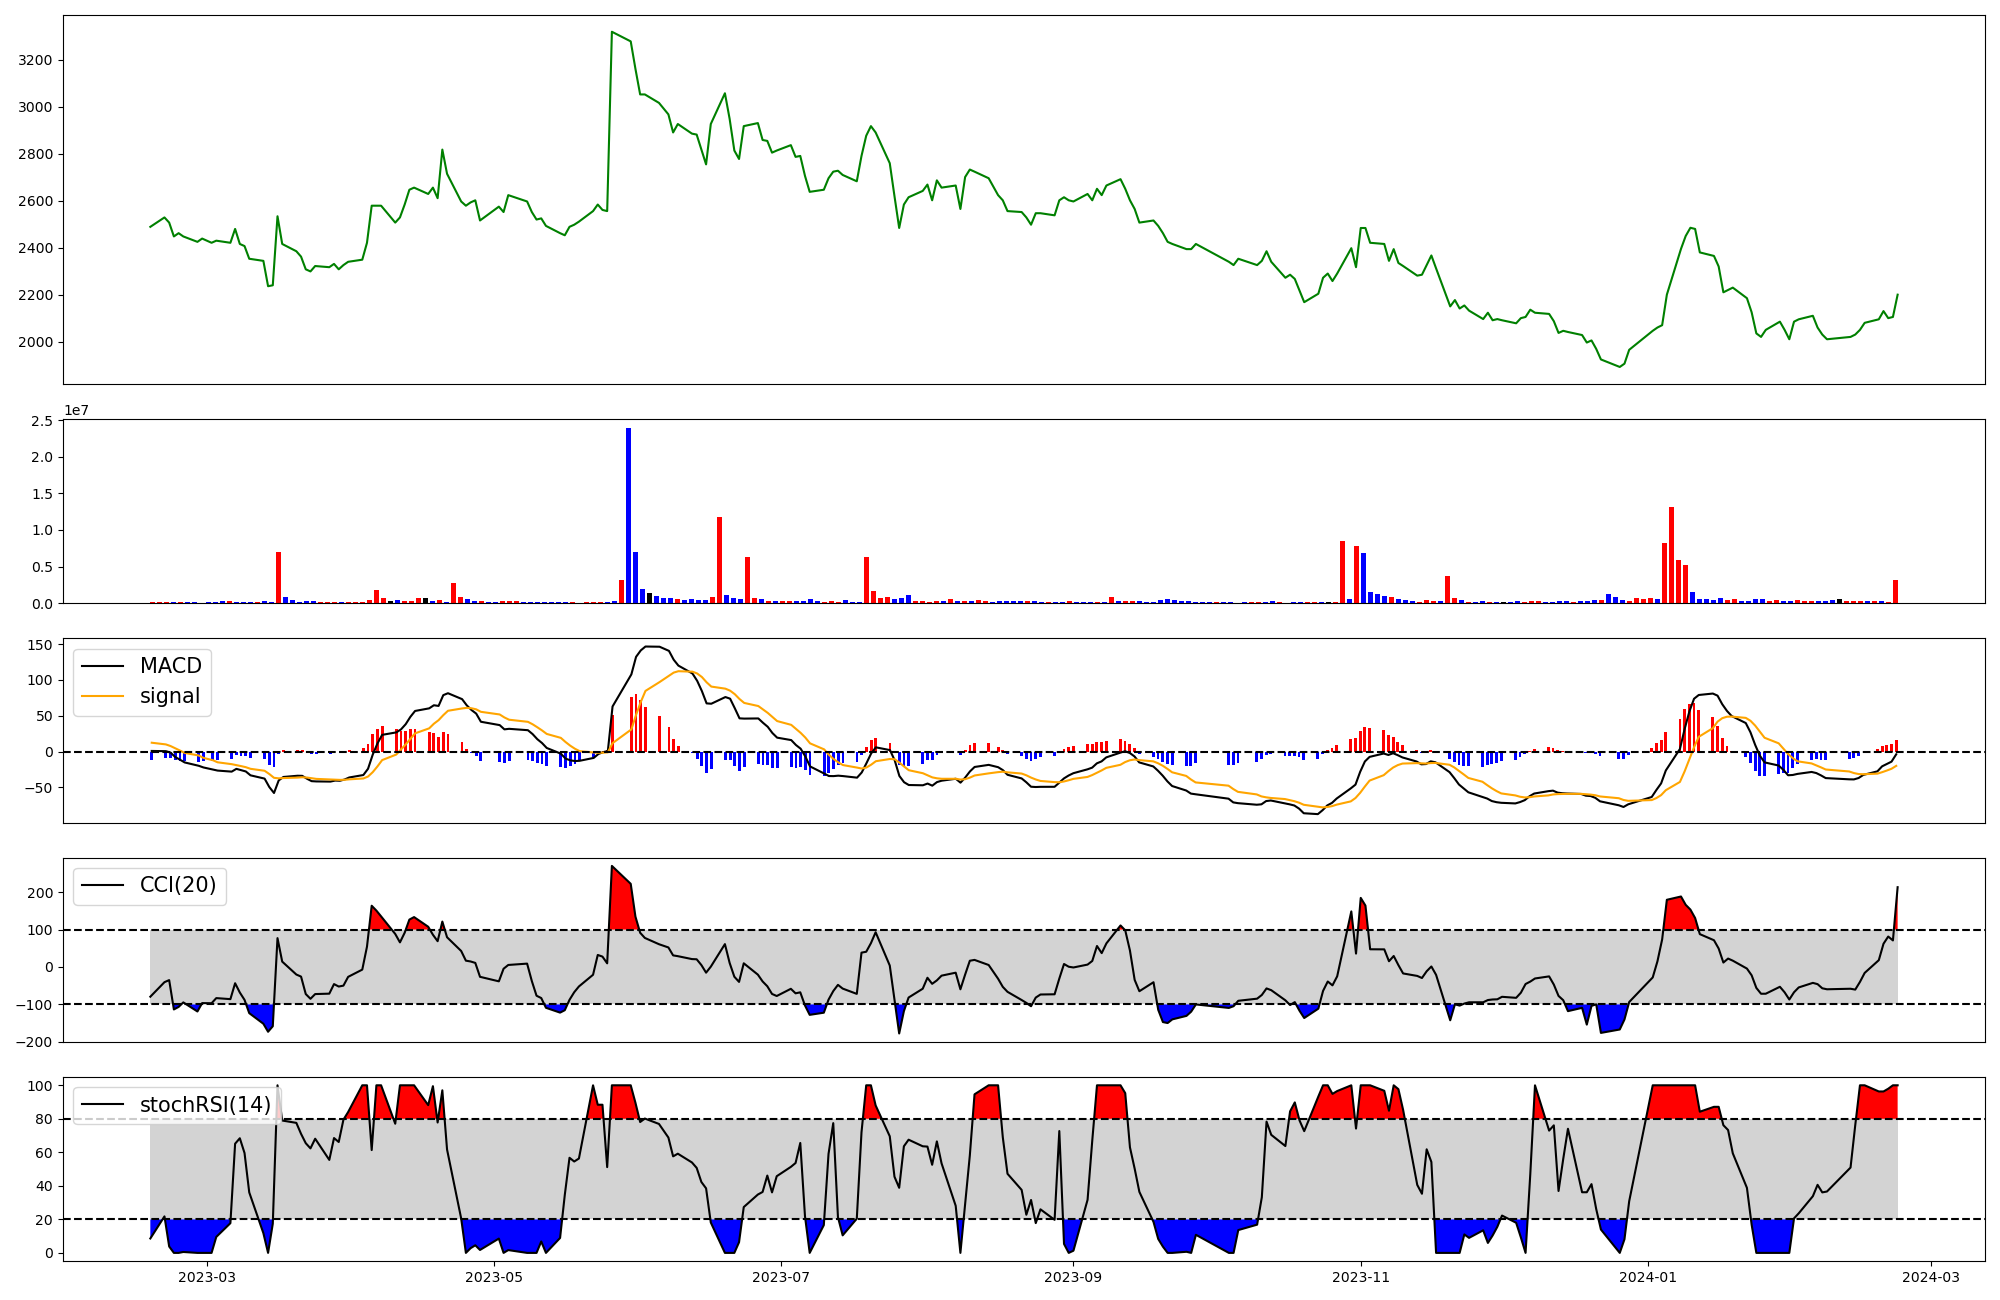Click the -200 tick on CCI axis
This screenshot has height=1300, width=2000.
(x=35, y=1042)
